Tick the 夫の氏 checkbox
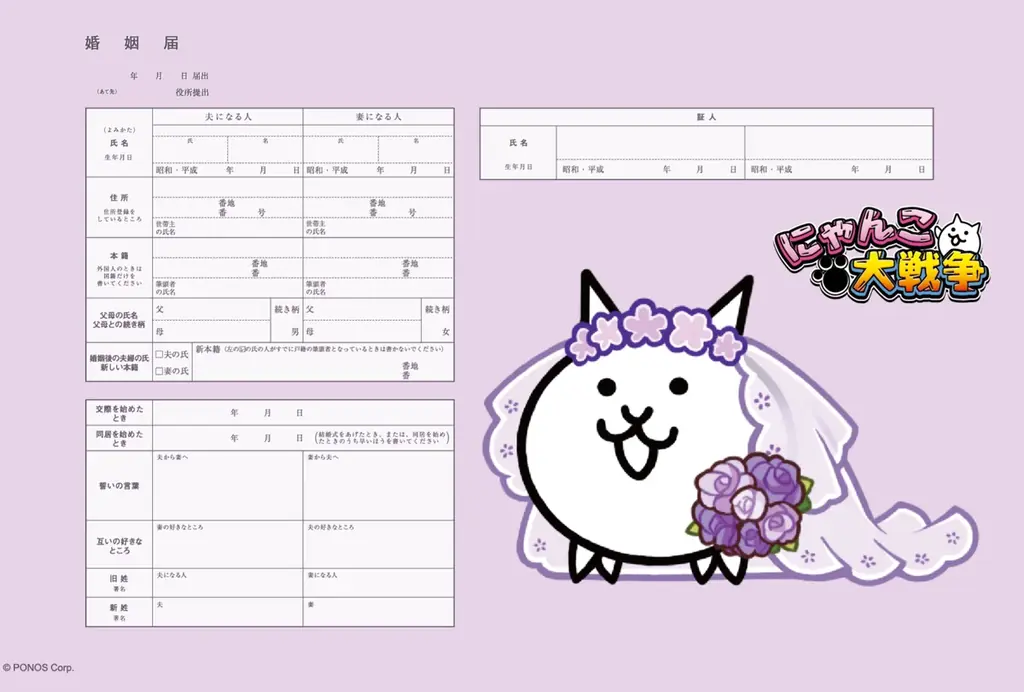 click(159, 354)
